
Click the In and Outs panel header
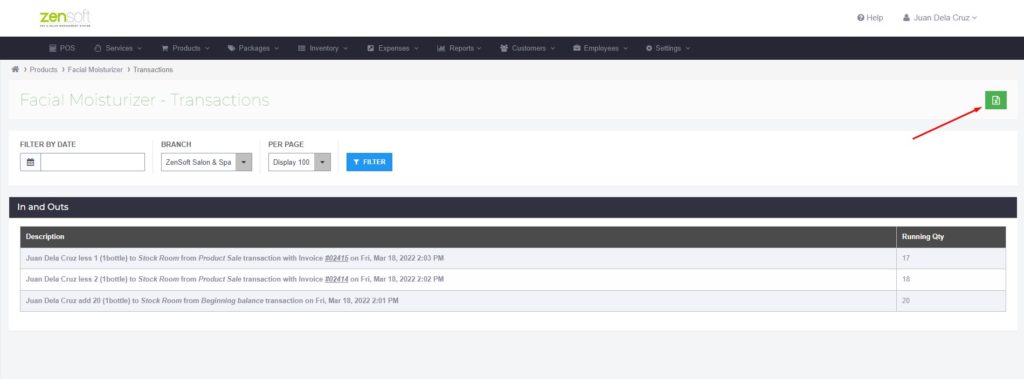513,207
